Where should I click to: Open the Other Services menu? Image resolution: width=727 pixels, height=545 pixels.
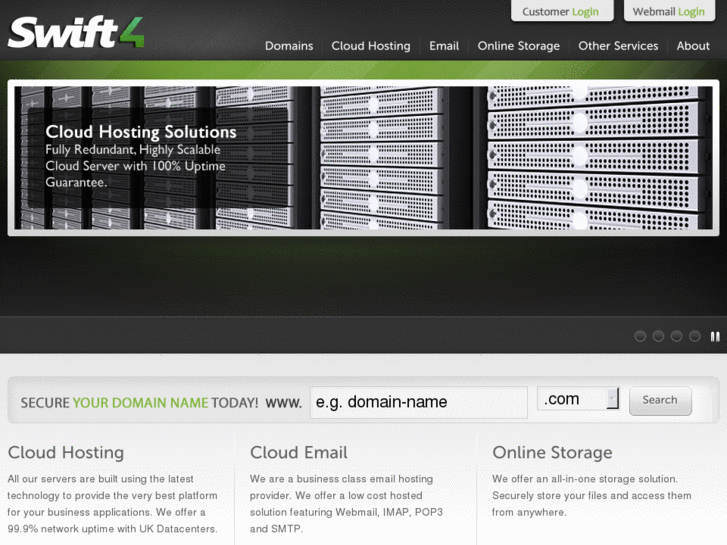pyautogui.click(x=618, y=46)
